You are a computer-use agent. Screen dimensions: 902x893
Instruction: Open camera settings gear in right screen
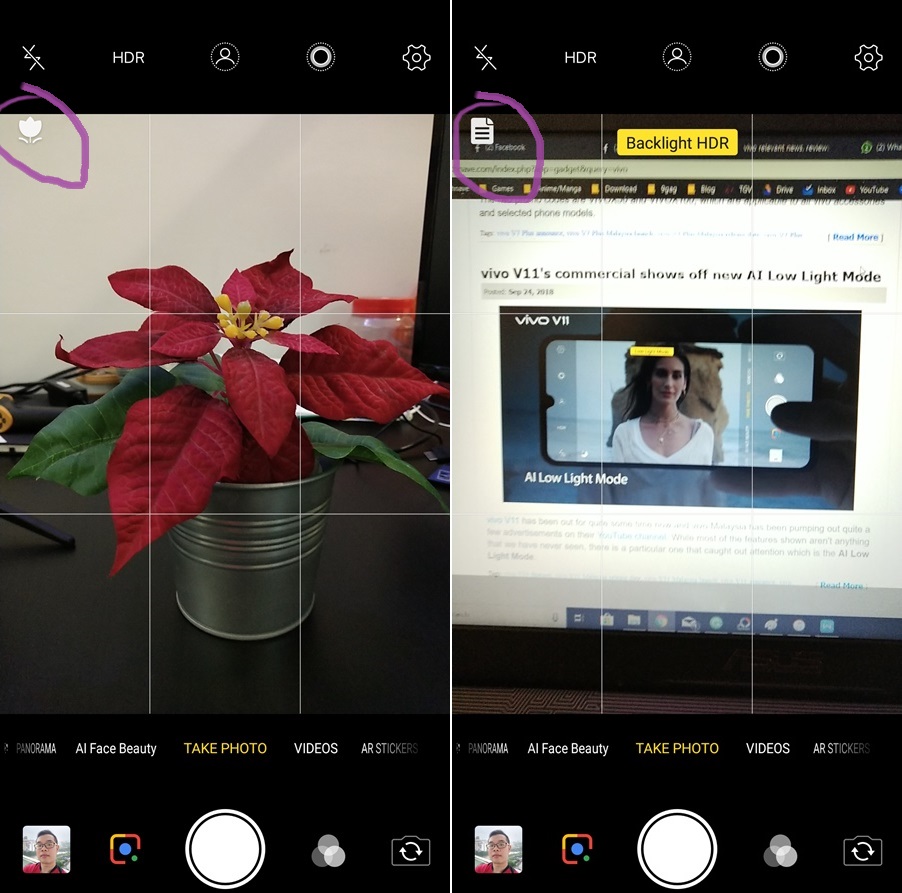click(x=869, y=58)
